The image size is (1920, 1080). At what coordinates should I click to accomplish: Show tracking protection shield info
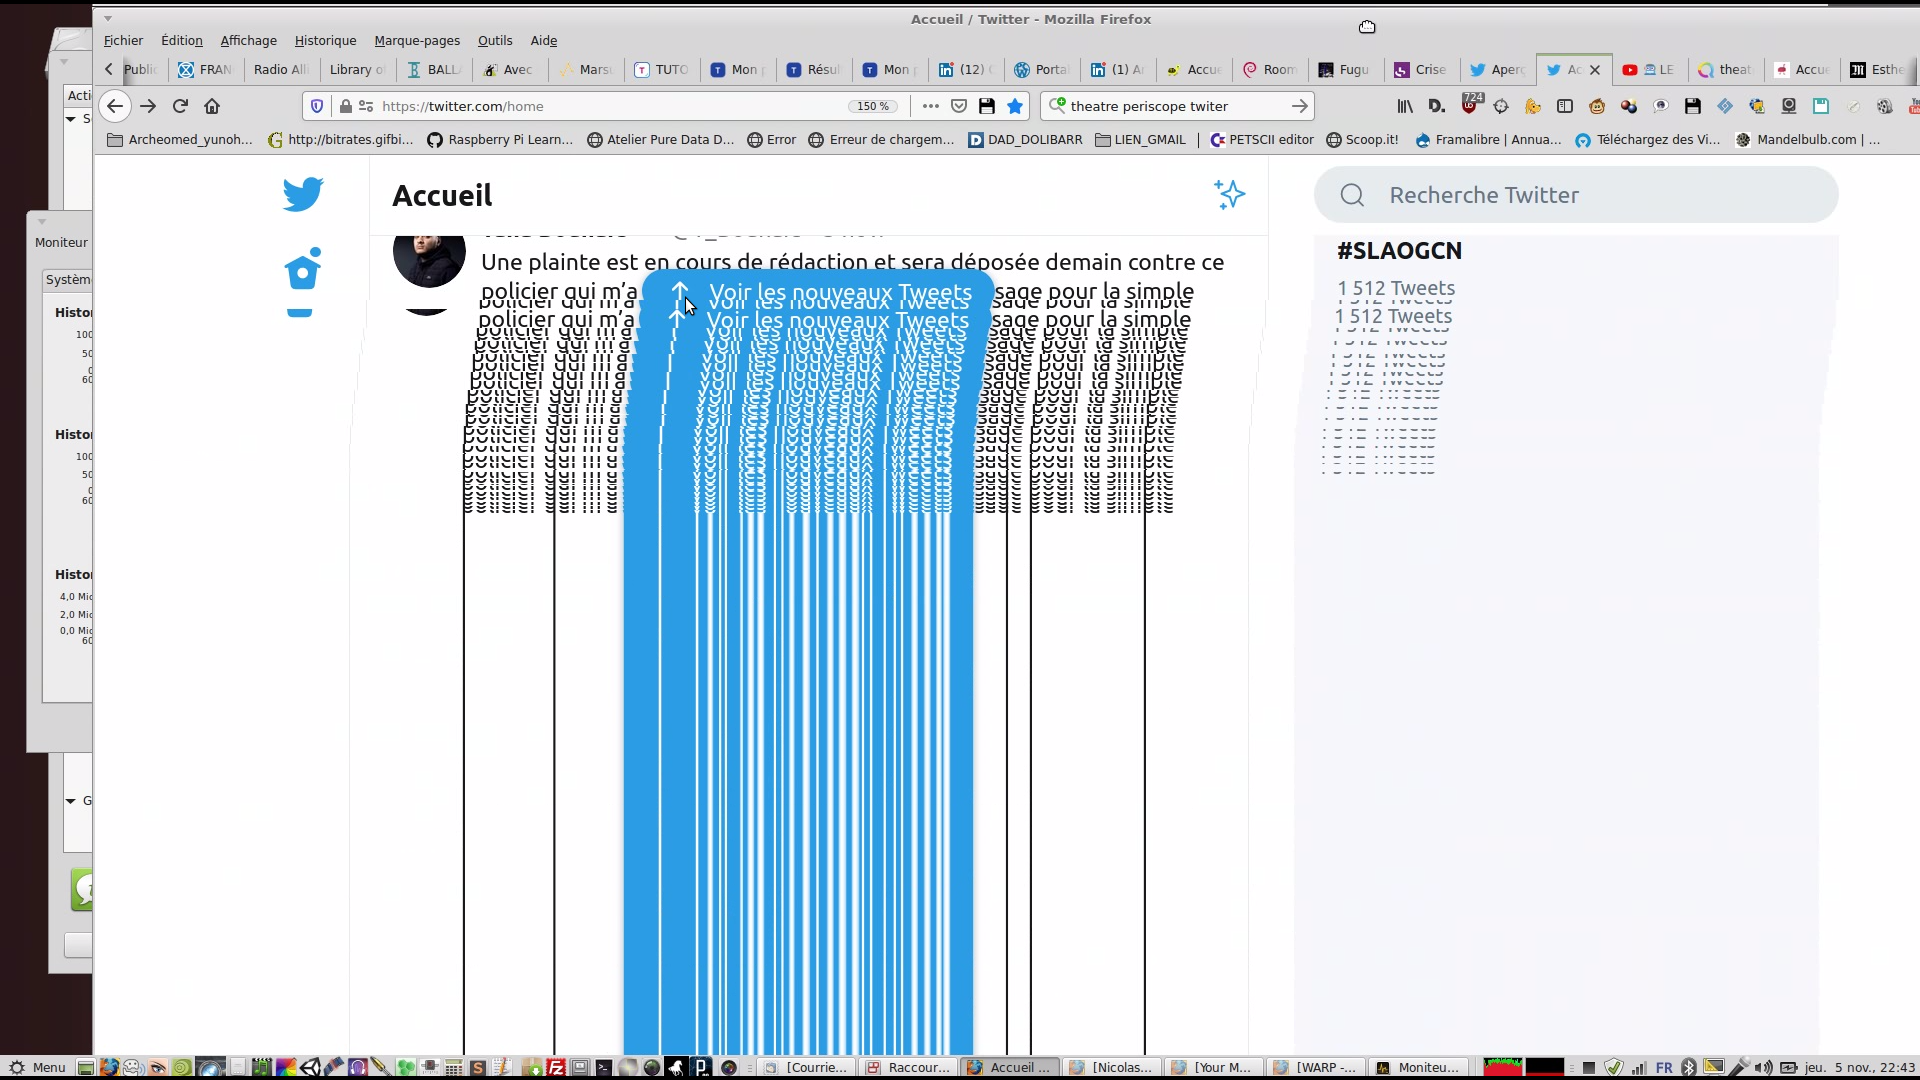tap(317, 106)
